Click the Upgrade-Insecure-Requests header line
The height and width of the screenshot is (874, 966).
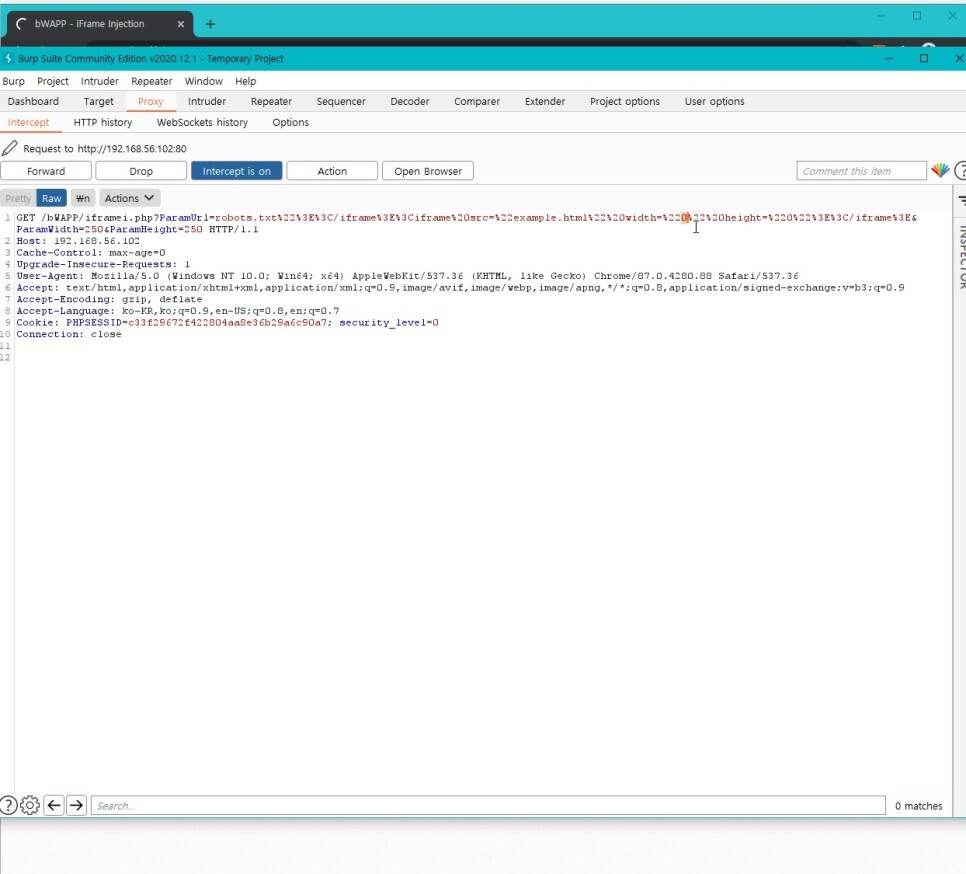tap(103, 264)
